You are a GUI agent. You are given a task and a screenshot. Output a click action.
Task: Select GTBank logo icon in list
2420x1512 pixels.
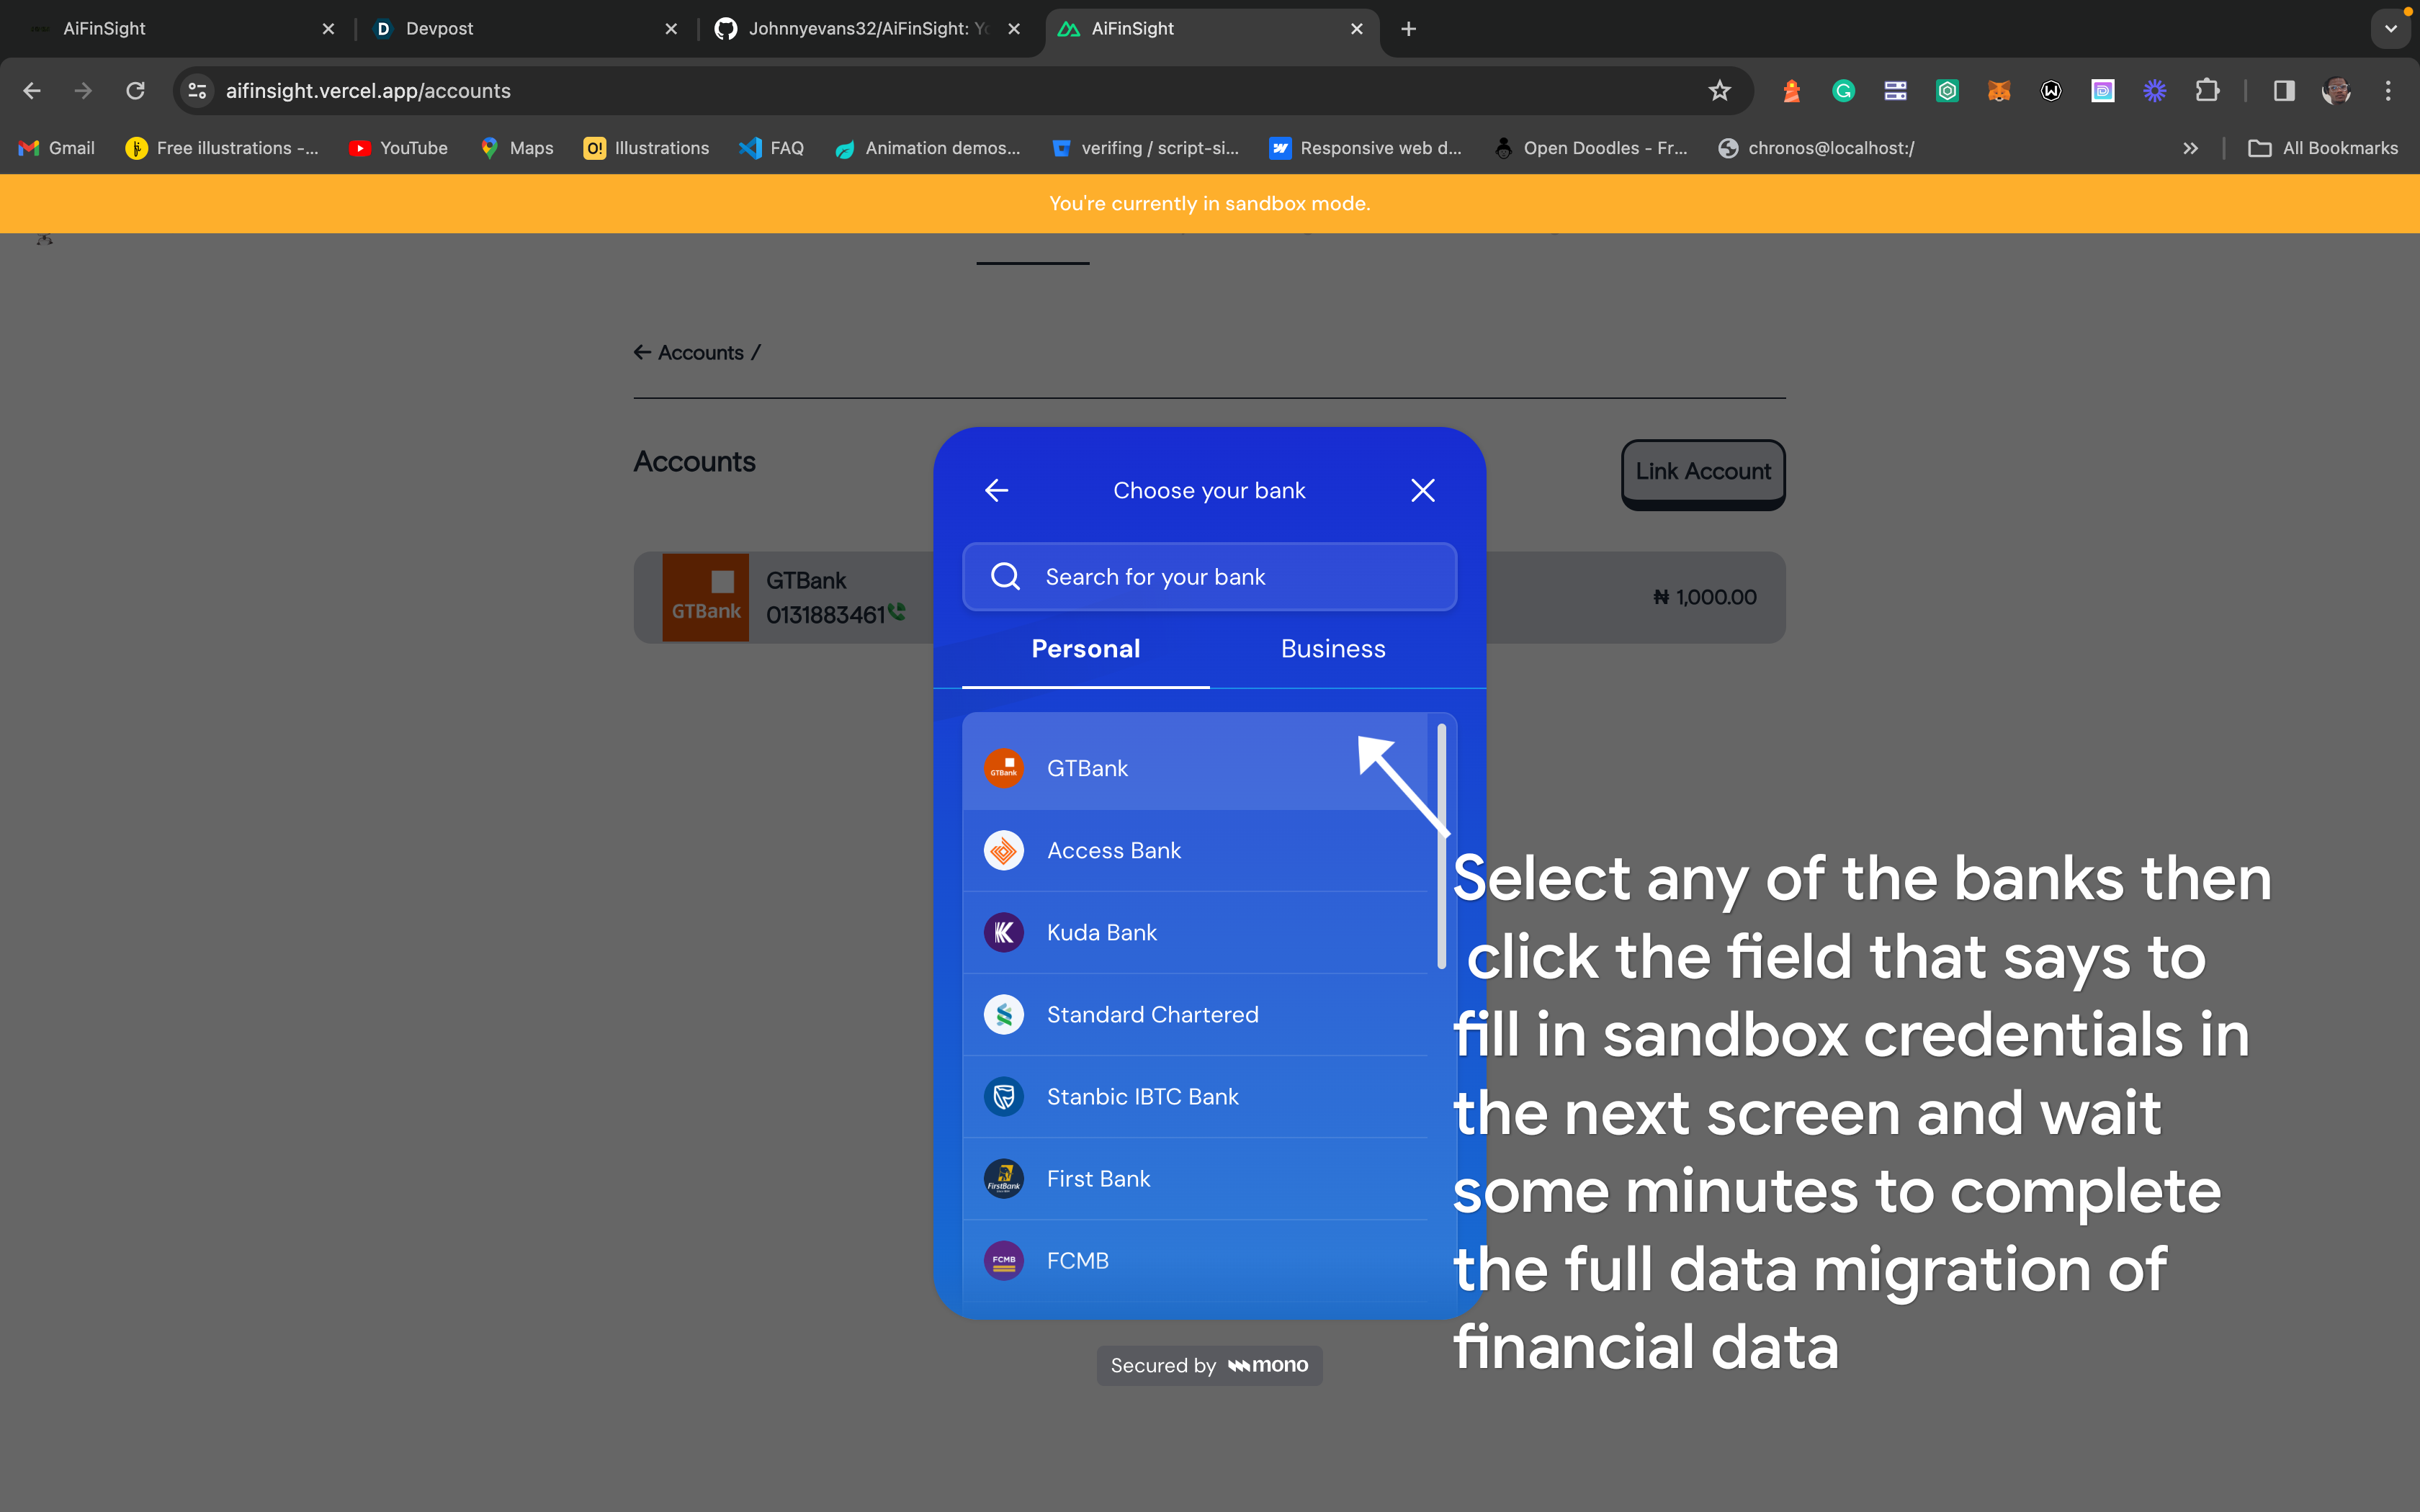pyautogui.click(x=1004, y=768)
